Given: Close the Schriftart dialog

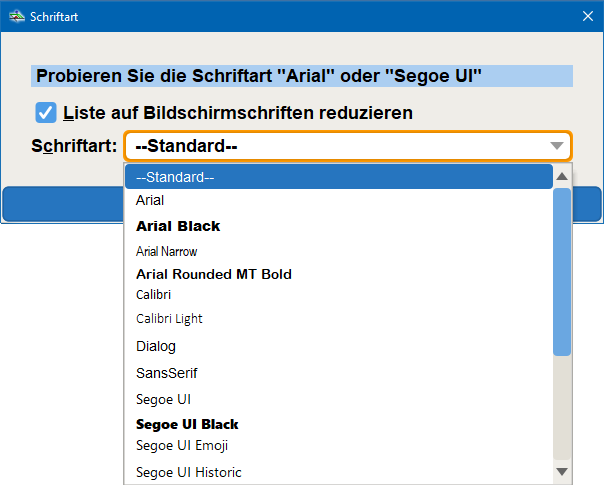Looking at the screenshot, I should [586, 16].
